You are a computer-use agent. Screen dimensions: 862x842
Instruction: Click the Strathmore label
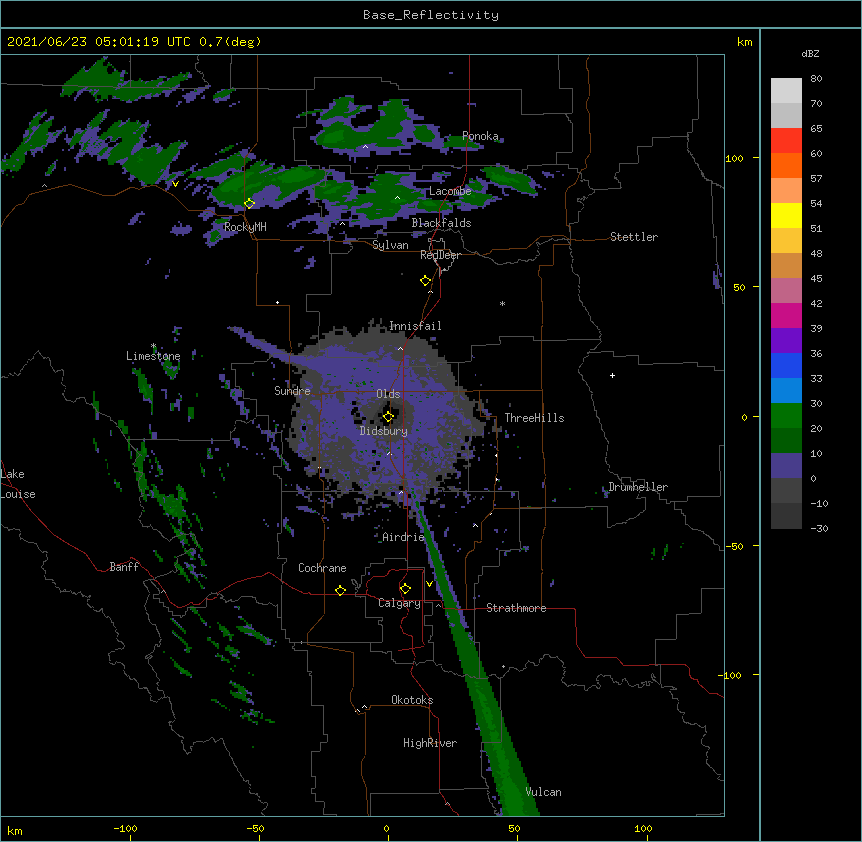coord(516,608)
